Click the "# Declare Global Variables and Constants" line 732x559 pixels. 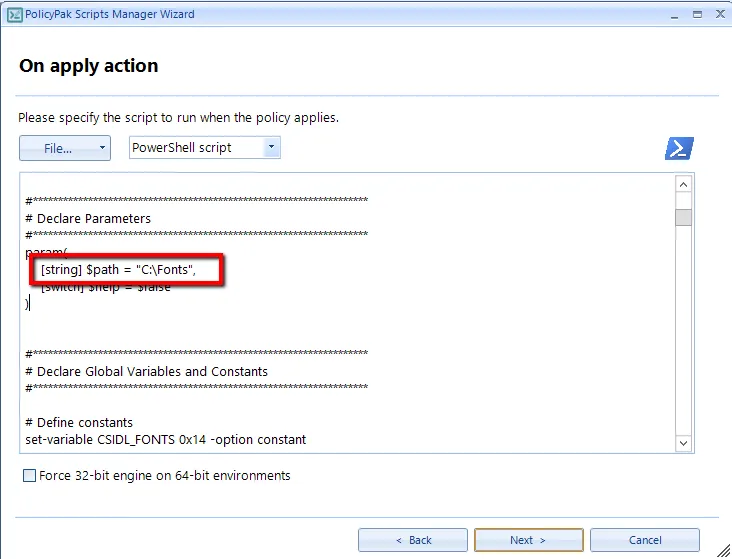coord(146,371)
